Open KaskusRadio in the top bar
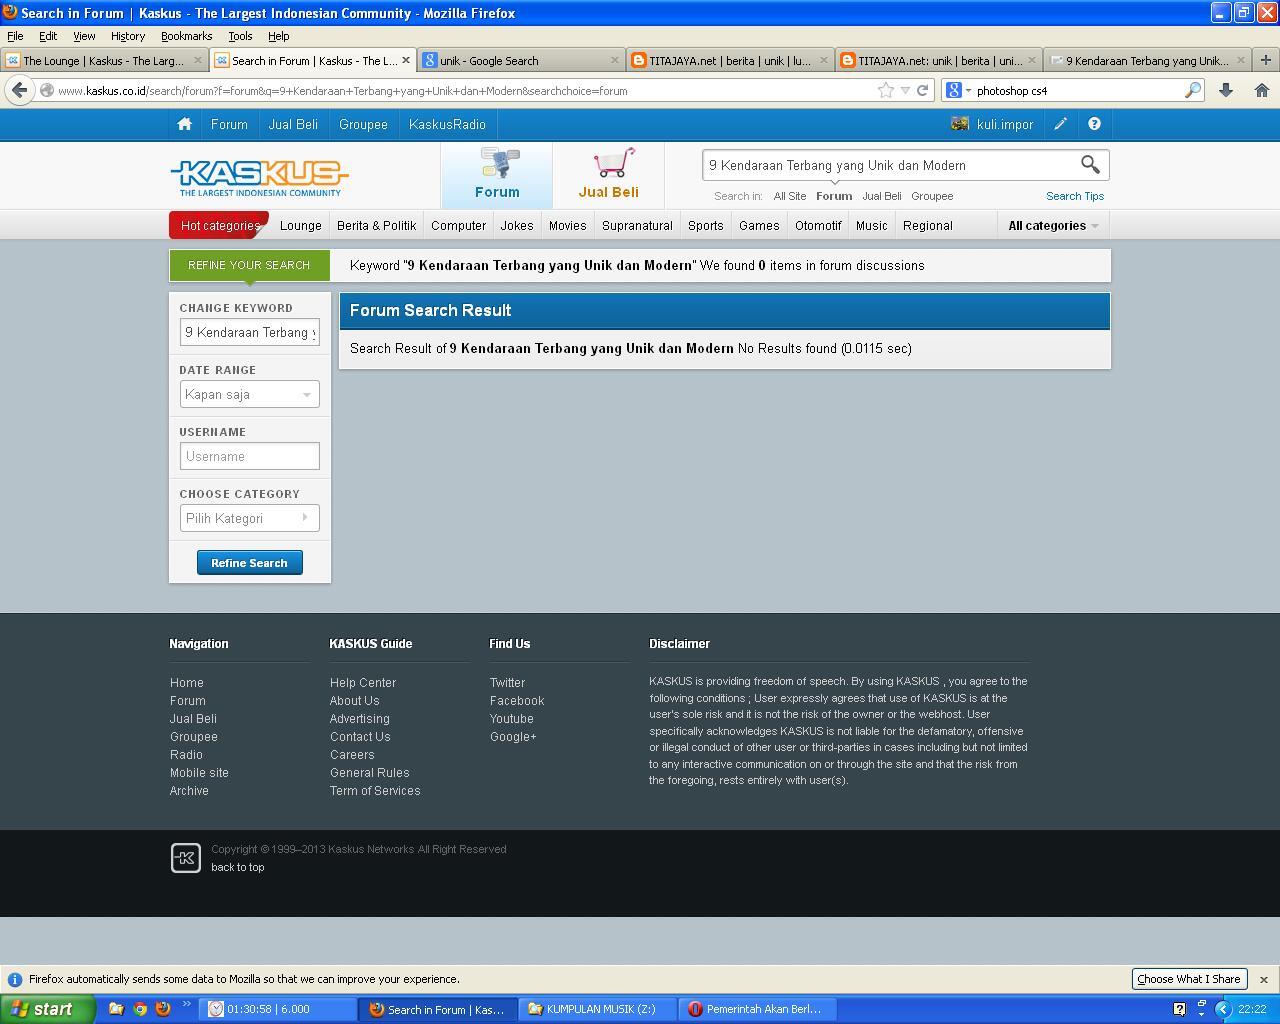This screenshot has width=1280, height=1024. click(447, 124)
